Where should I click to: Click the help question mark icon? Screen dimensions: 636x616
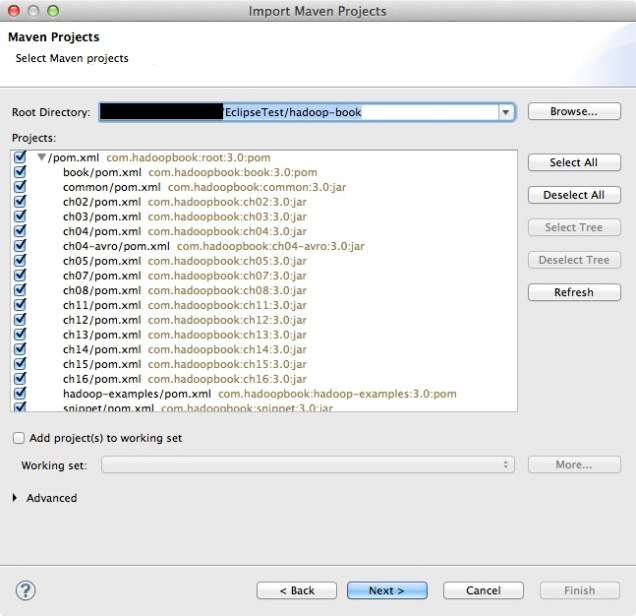(27, 590)
